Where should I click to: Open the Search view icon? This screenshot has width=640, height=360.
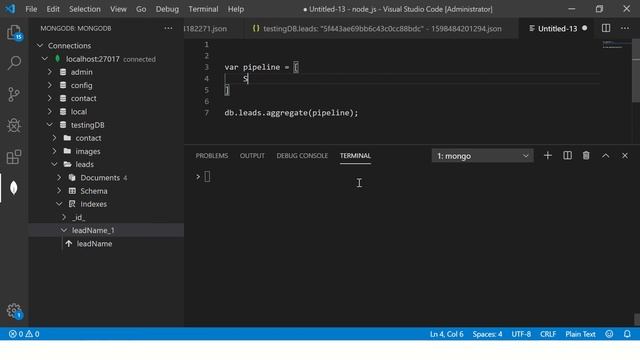click(x=14, y=63)
